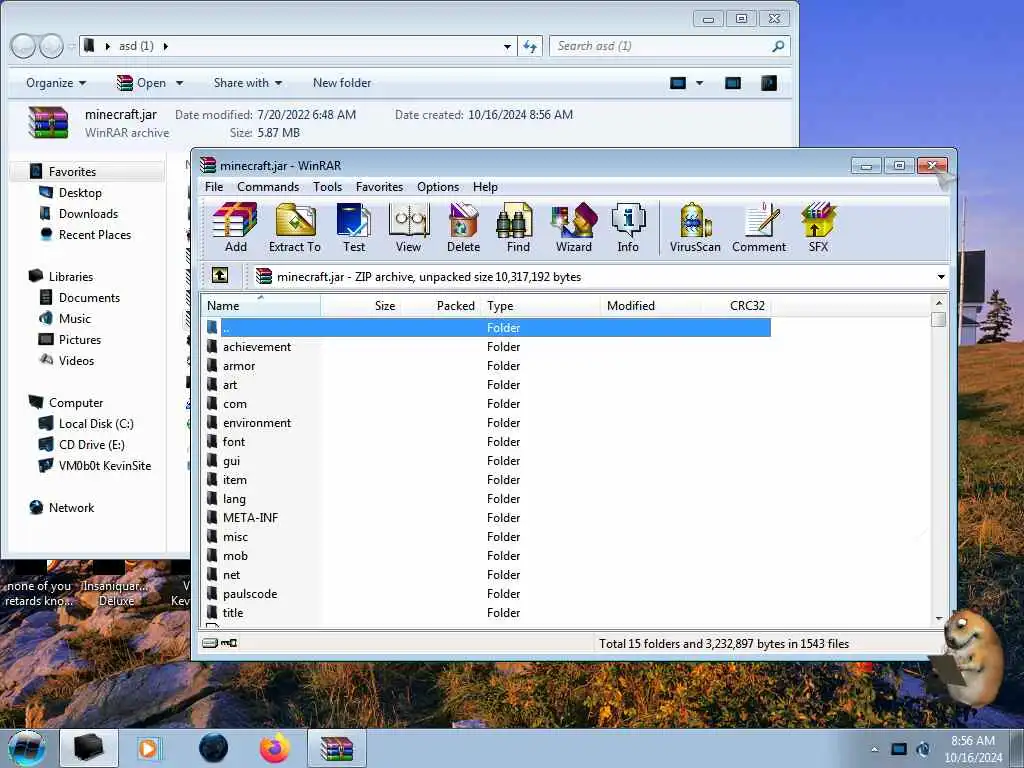Select Pictures library in navigation pane
Screen dimensions: 1024x768
pos(71,340)
